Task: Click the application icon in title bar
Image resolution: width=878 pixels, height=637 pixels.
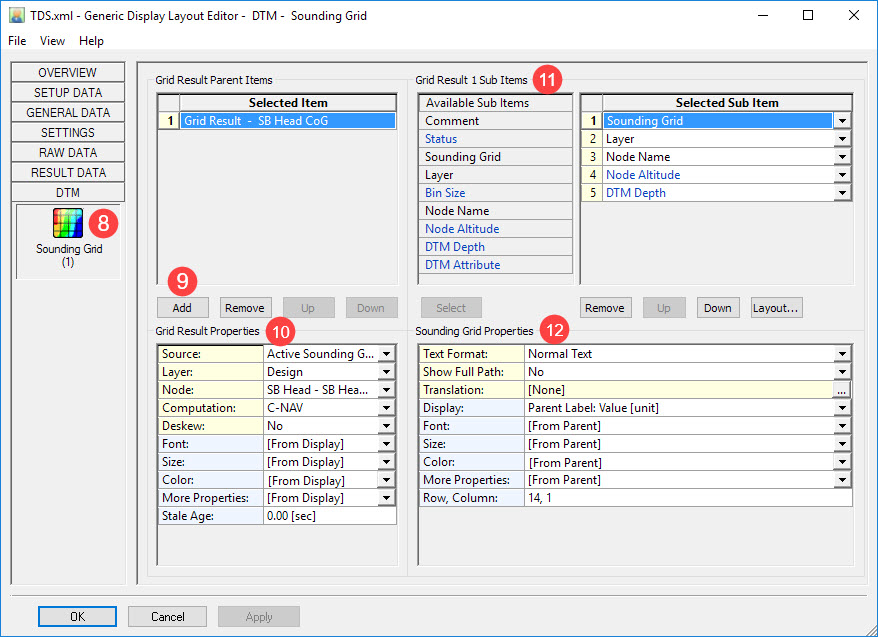Action: 16,16
